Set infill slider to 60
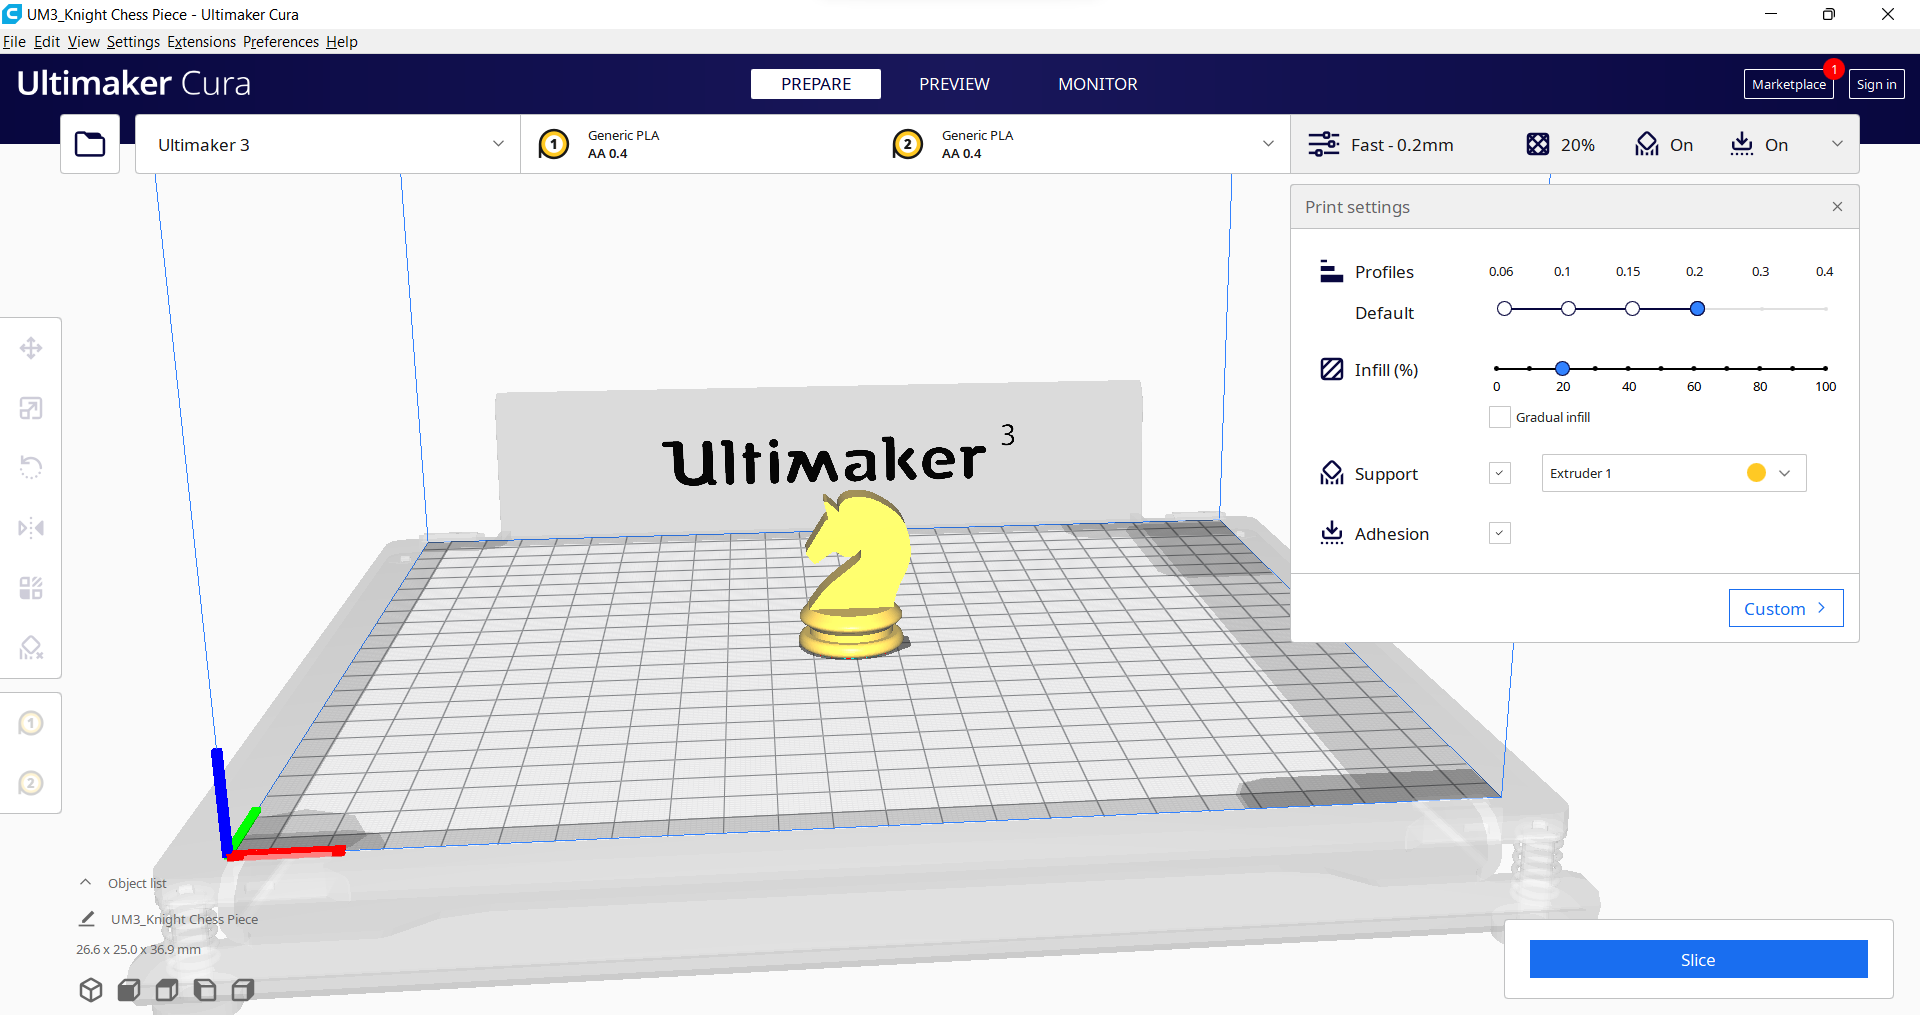The image size is (1920, 1015). point(1694,368)
